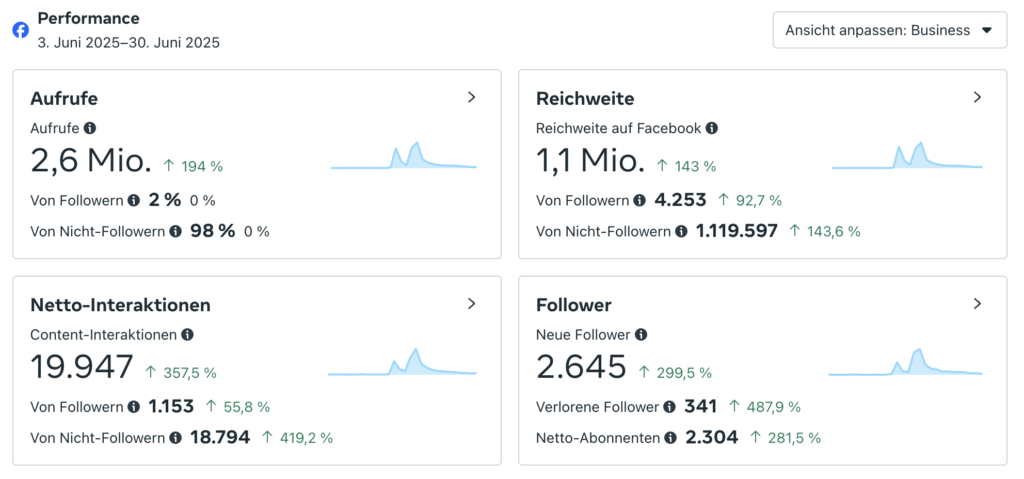The width and height of the screenshot is (1024, 479).
Task: Select the 1,1 Mio. Reichweite value
Action: [x=590, y=160]
